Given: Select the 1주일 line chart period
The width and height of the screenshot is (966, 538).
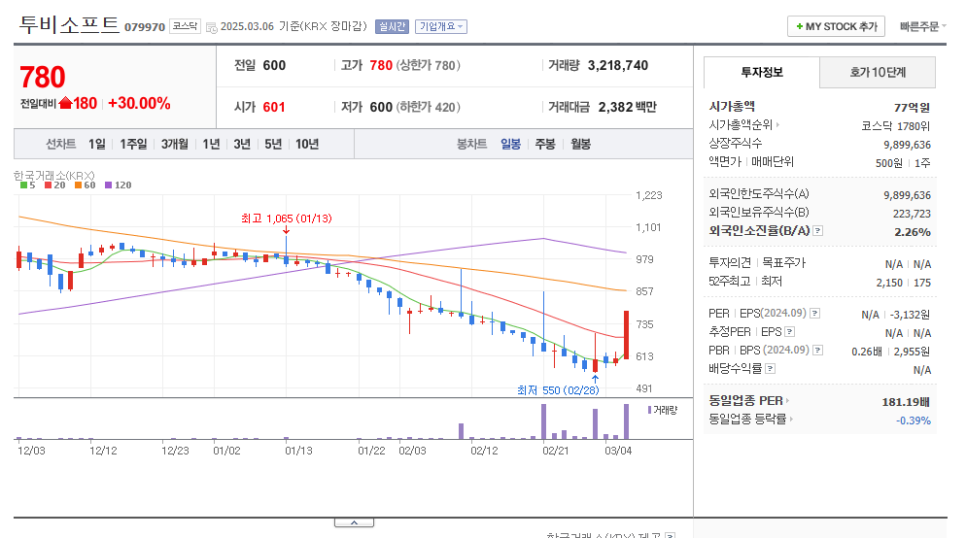Looking at the screenshot, I should (x=133, y=144).
